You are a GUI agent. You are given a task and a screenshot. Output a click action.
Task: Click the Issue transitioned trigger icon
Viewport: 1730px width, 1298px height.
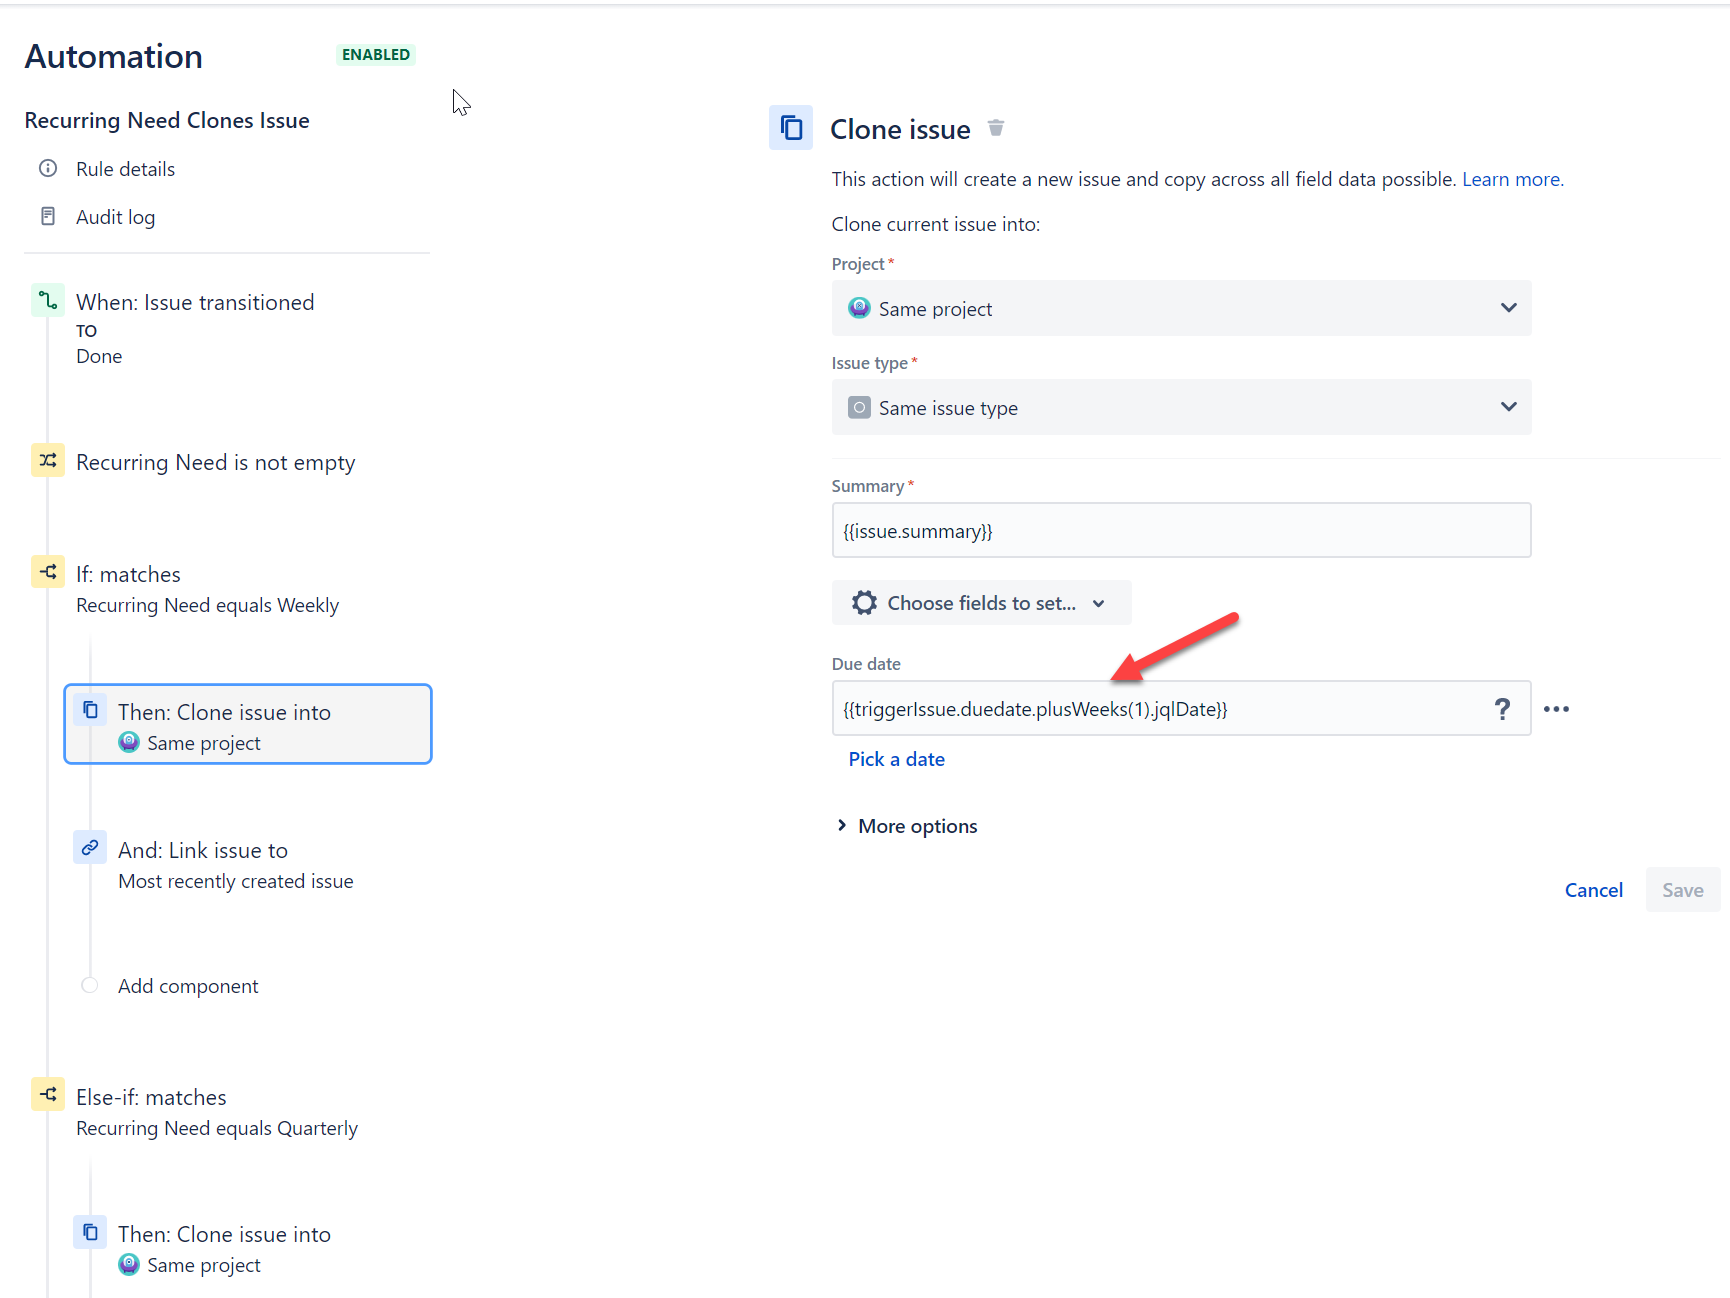(x=48, y=300)
